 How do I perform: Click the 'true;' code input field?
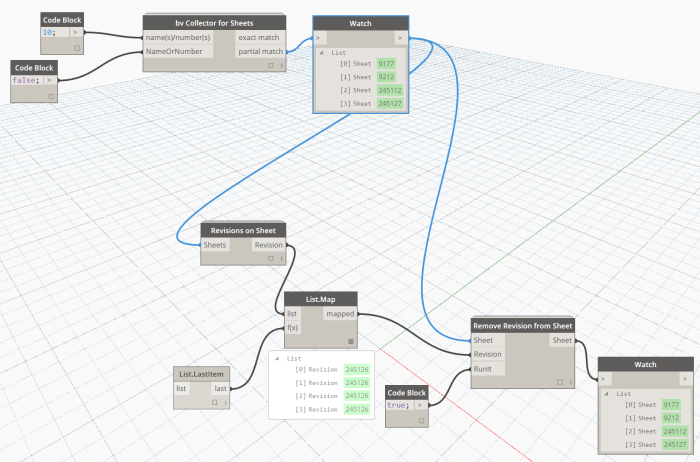399,405
